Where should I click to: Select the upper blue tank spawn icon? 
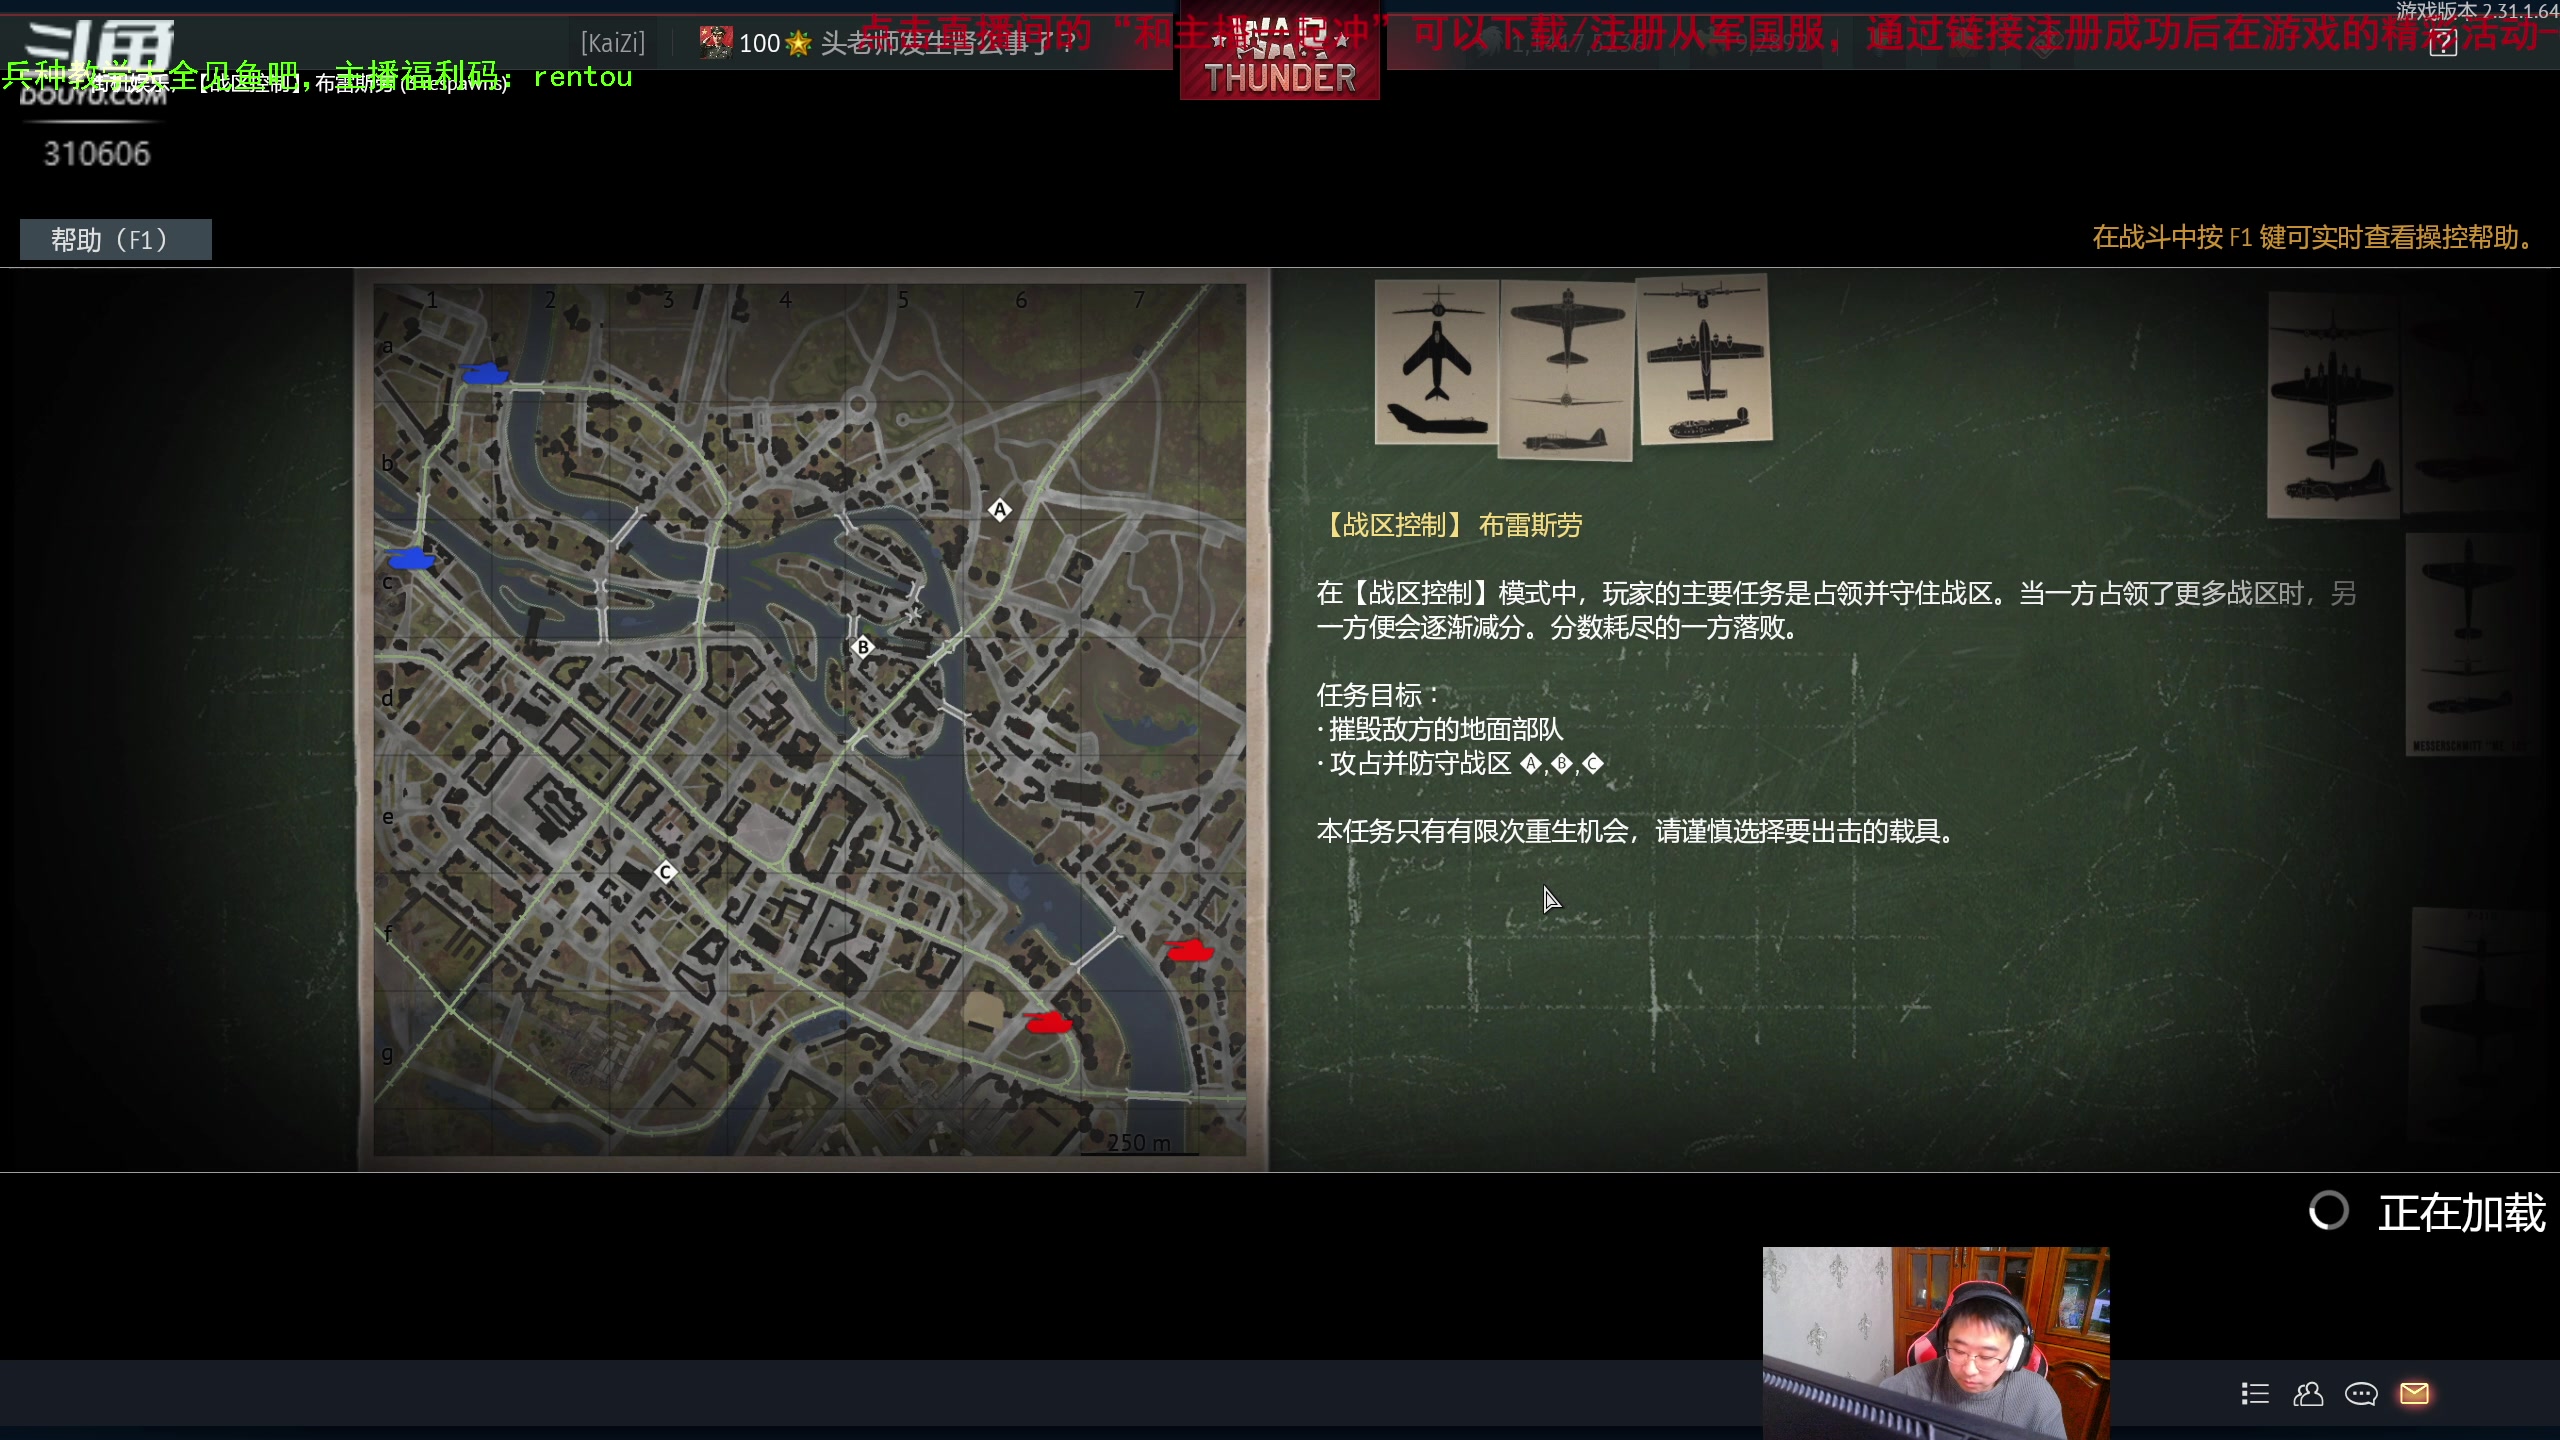[485, 373]
